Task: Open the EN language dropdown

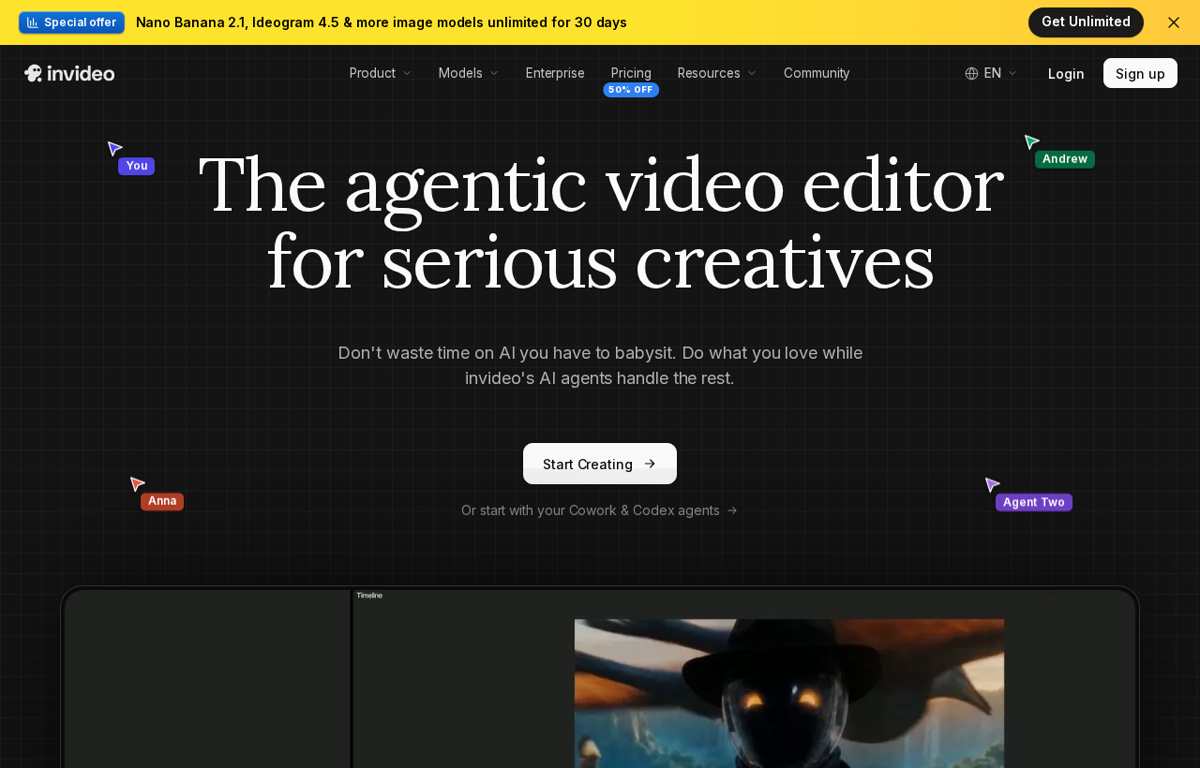Action: [991, 73]
